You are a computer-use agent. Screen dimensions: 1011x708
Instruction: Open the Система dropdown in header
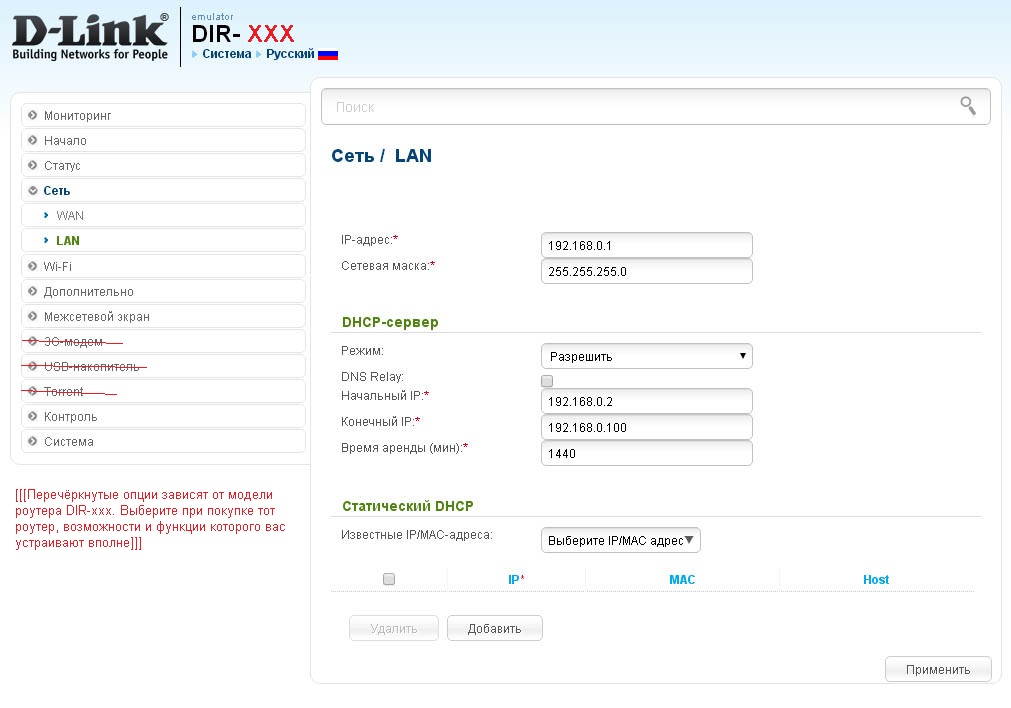click(x=226, y=54)
